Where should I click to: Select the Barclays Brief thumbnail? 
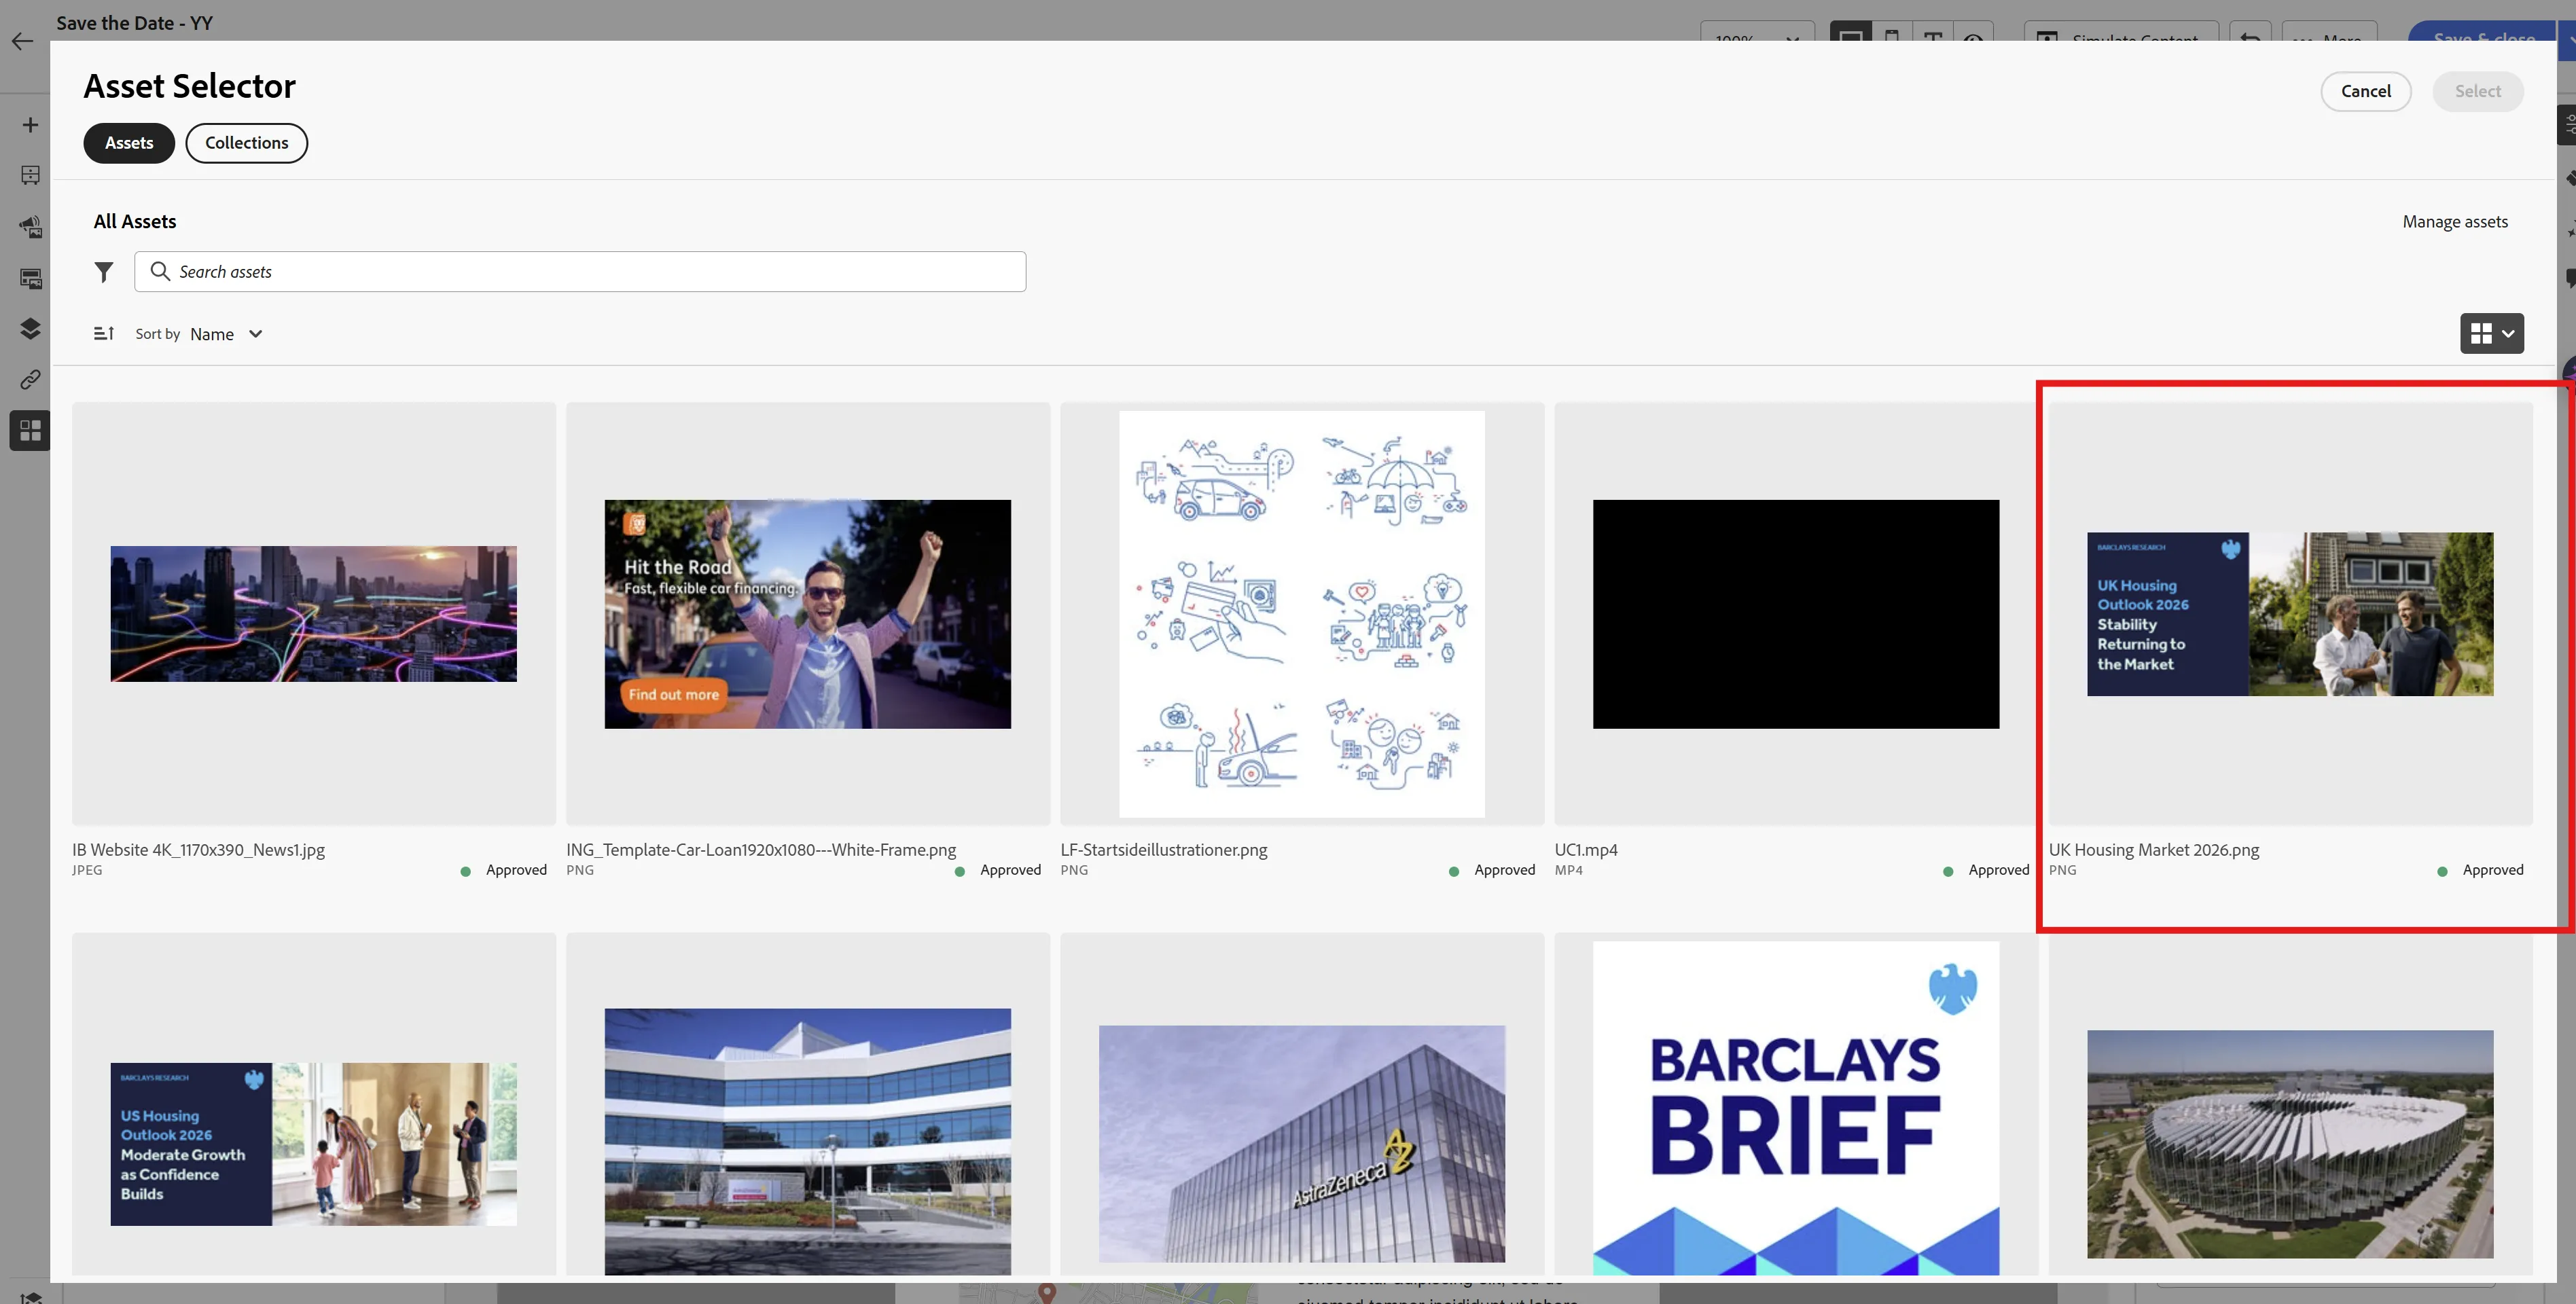click(x=1796, y=1108)
